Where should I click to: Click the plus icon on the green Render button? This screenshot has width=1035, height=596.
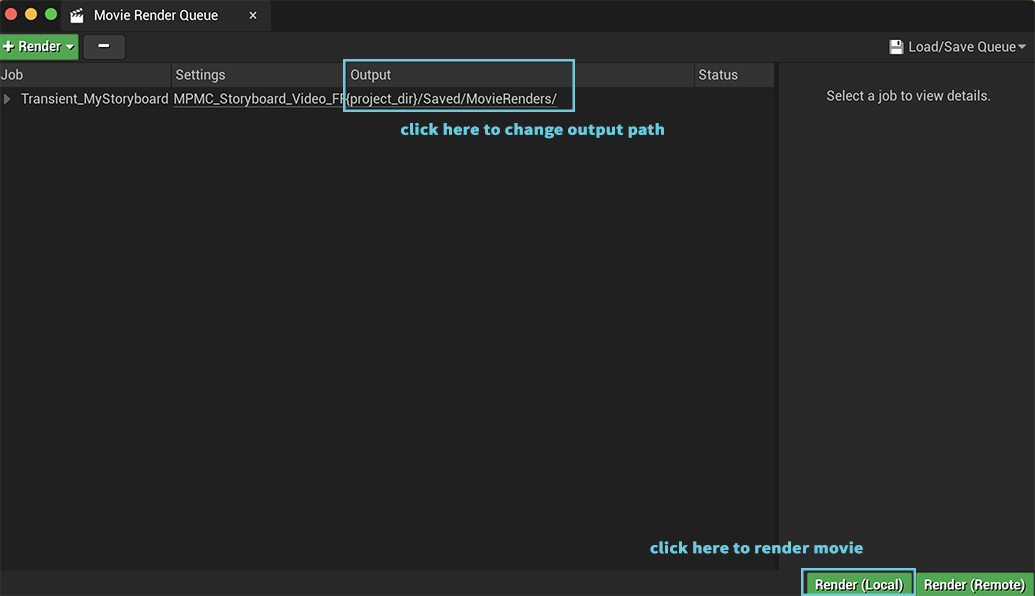pyautogui.click(x=9, y=46)
